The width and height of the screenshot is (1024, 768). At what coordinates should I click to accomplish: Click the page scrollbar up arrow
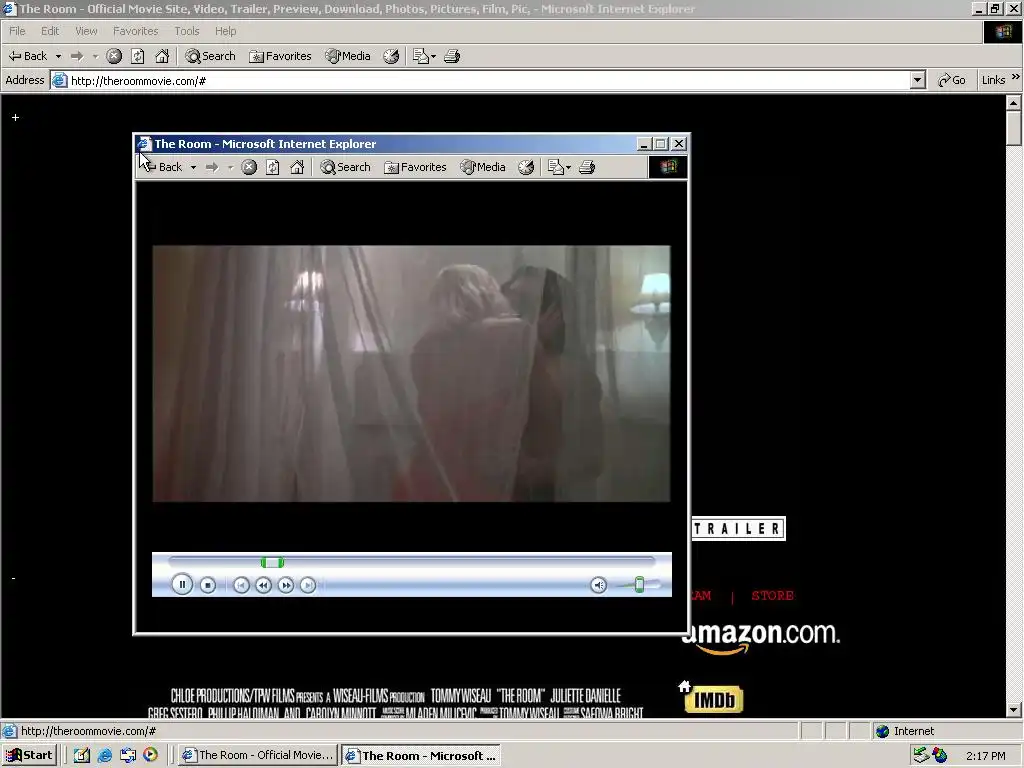(1014, 103)
